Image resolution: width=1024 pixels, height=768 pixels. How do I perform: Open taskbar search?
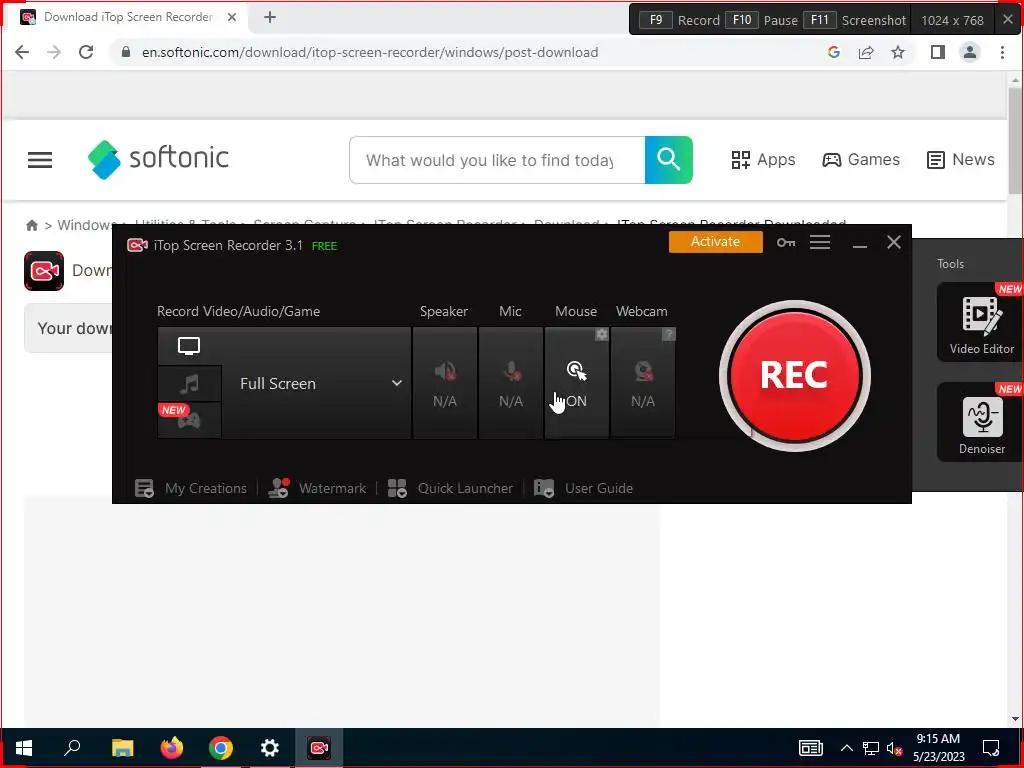[x=72, y=748]
